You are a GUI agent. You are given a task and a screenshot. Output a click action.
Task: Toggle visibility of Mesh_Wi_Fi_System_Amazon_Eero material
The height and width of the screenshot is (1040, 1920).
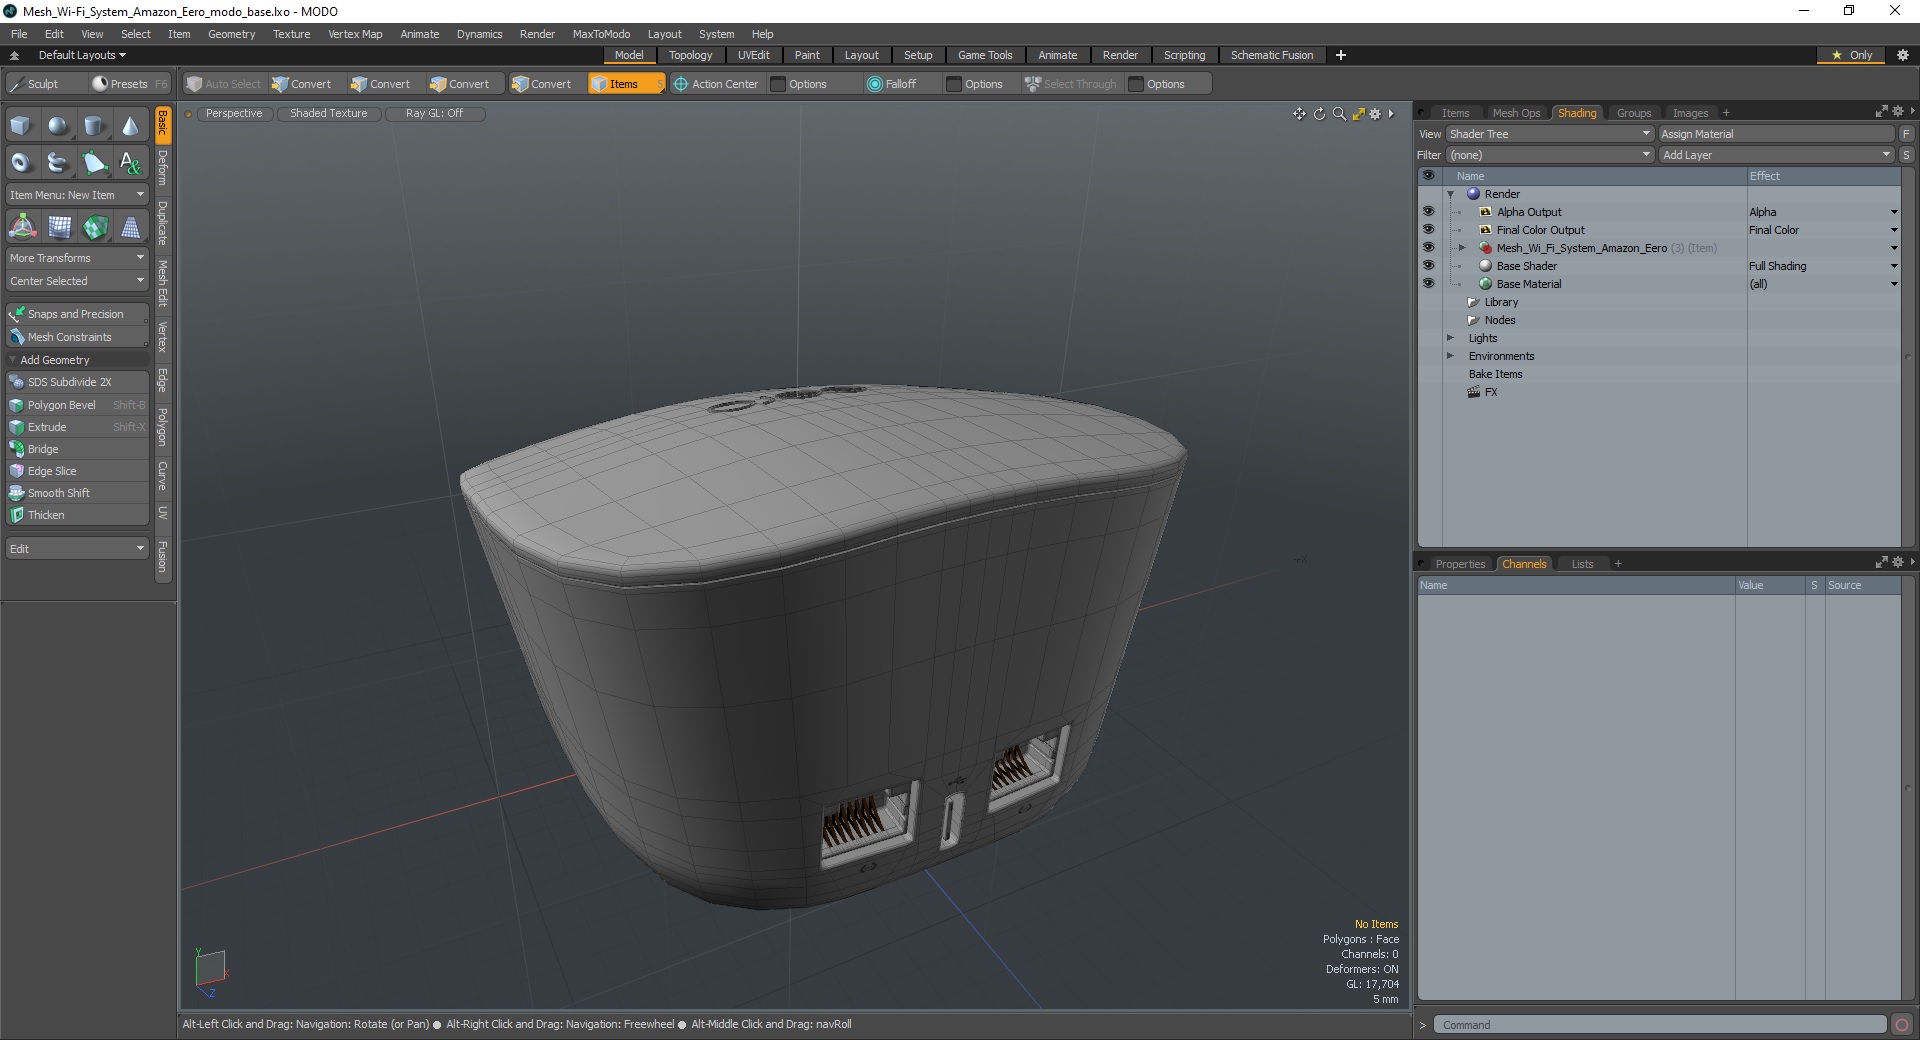[x=1428, y=248]
